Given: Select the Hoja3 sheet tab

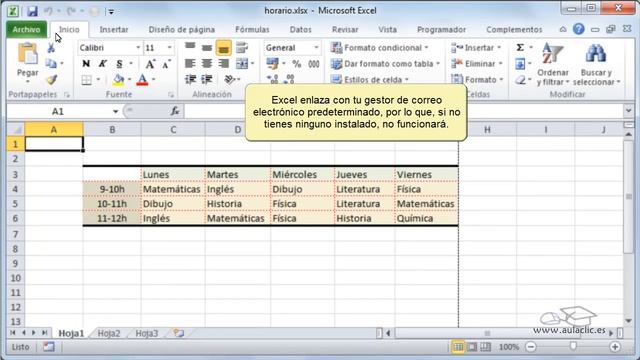Looking at the screenshot, I should (x=147, y=333).
